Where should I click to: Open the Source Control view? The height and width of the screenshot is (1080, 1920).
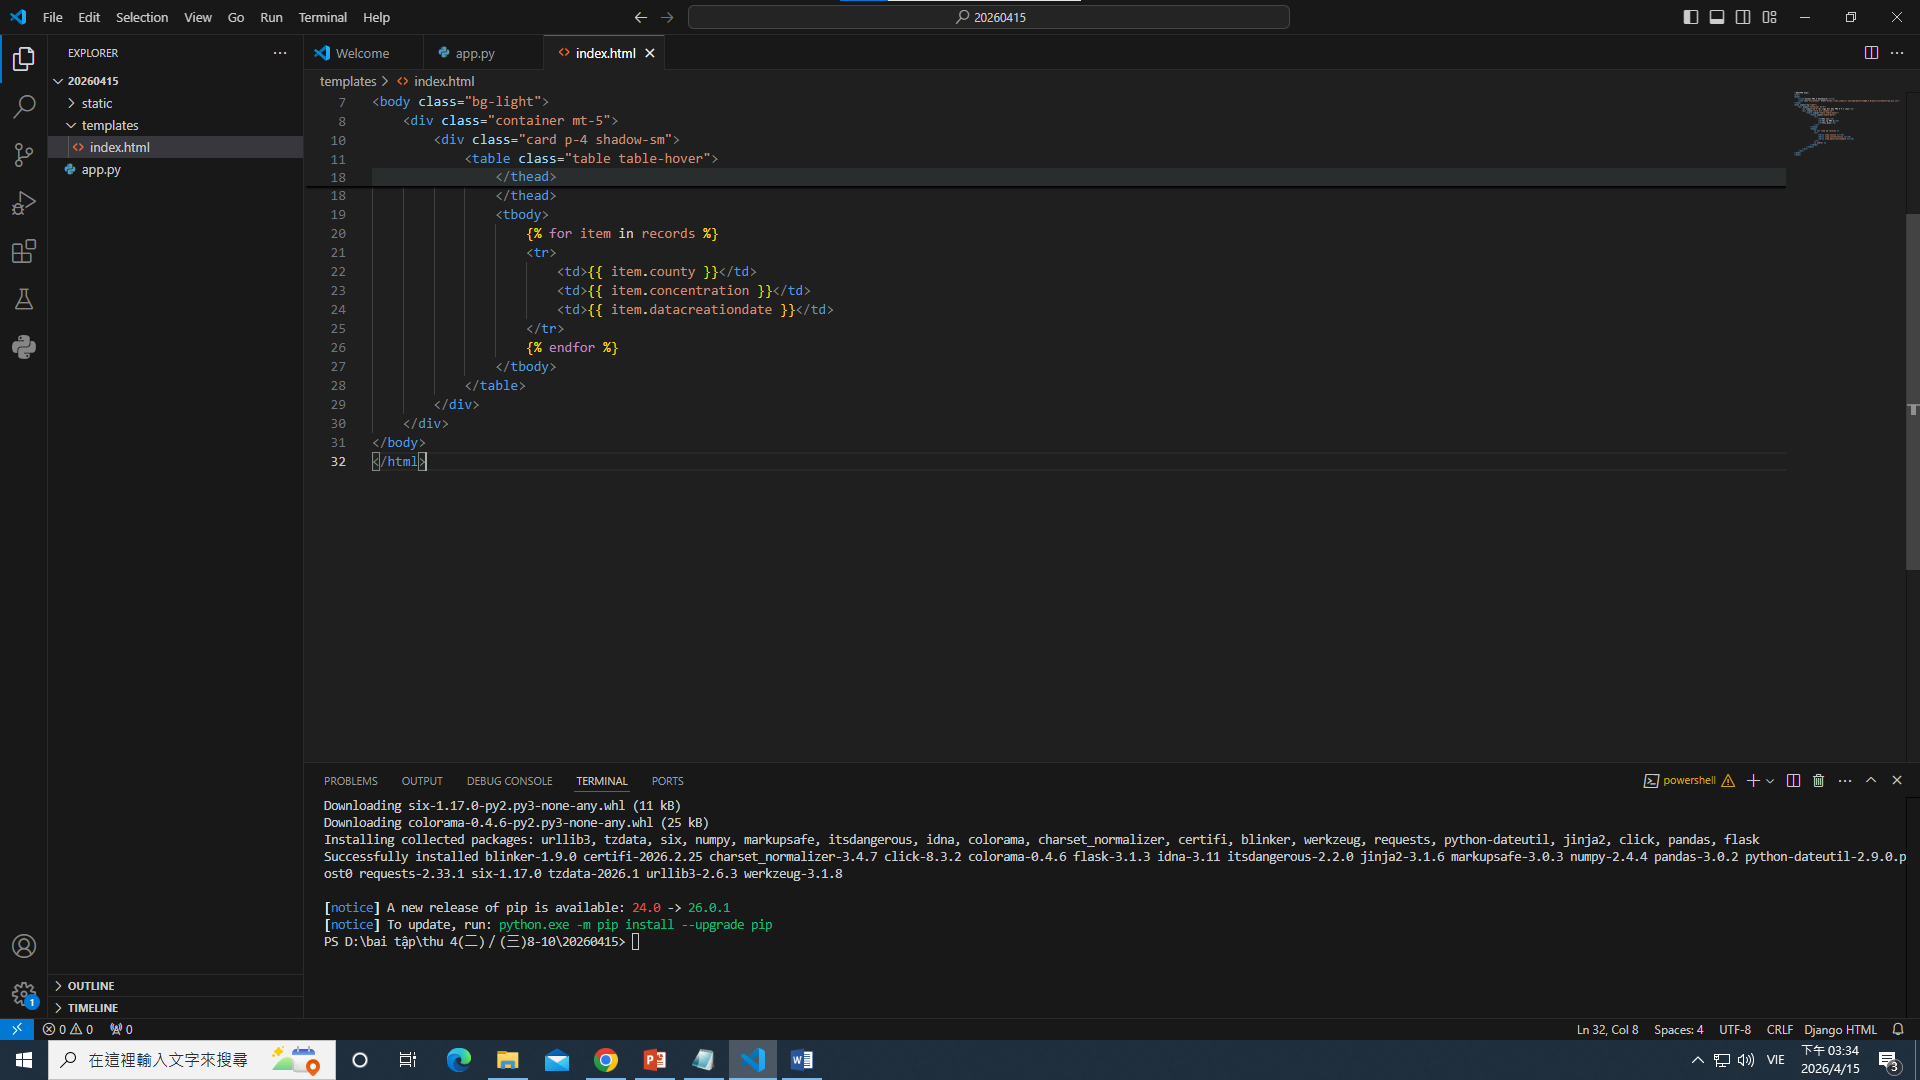click(24, 154)
